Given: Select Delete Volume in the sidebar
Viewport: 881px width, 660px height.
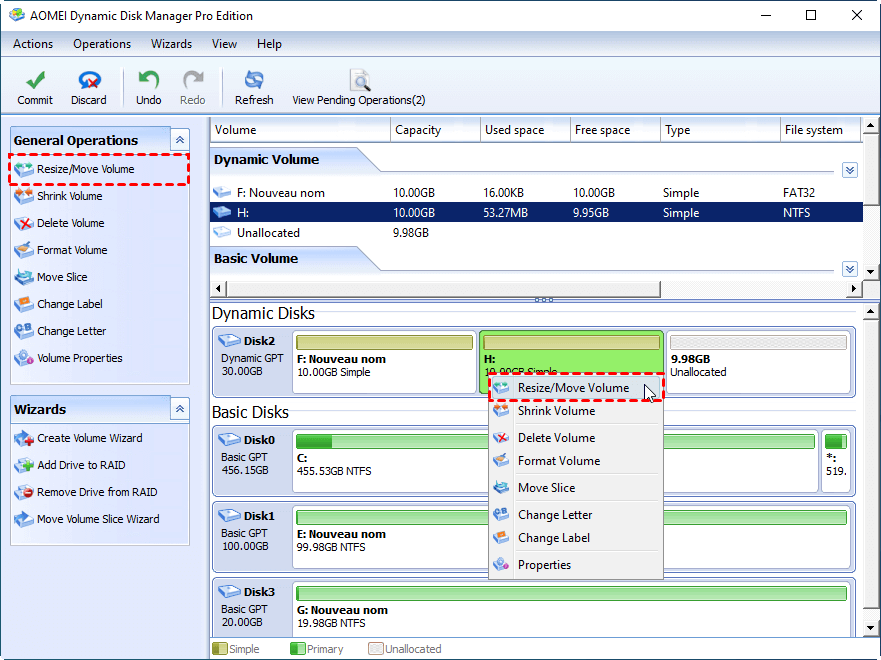Looking at the screenshot, I should (x=60, y=223).
